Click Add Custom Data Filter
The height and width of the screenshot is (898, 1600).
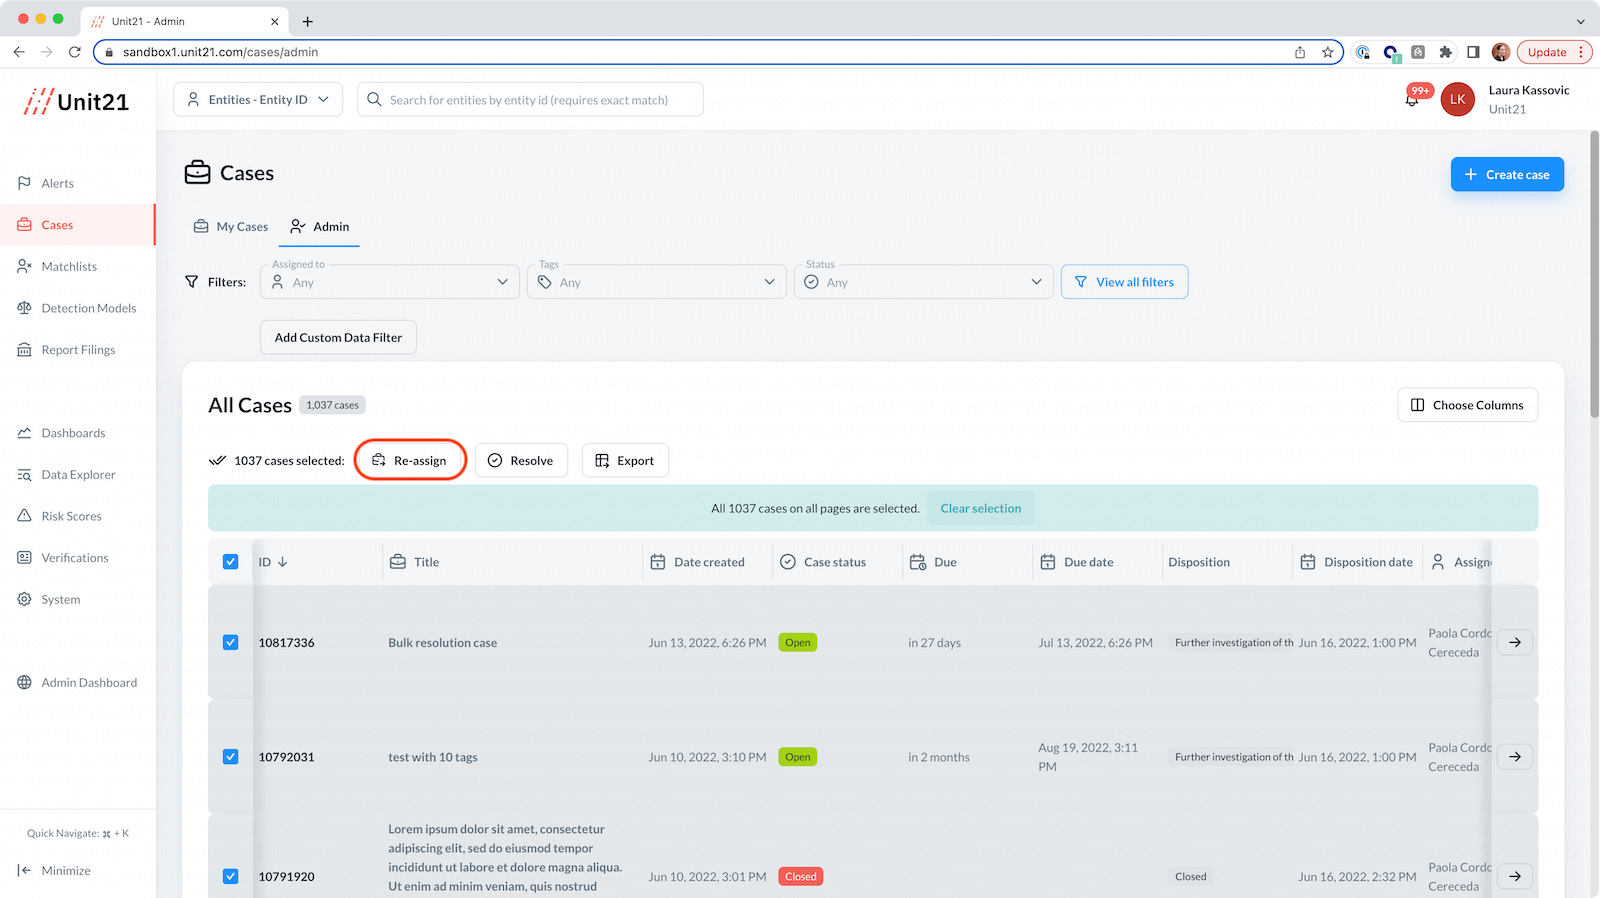[338, 337]
